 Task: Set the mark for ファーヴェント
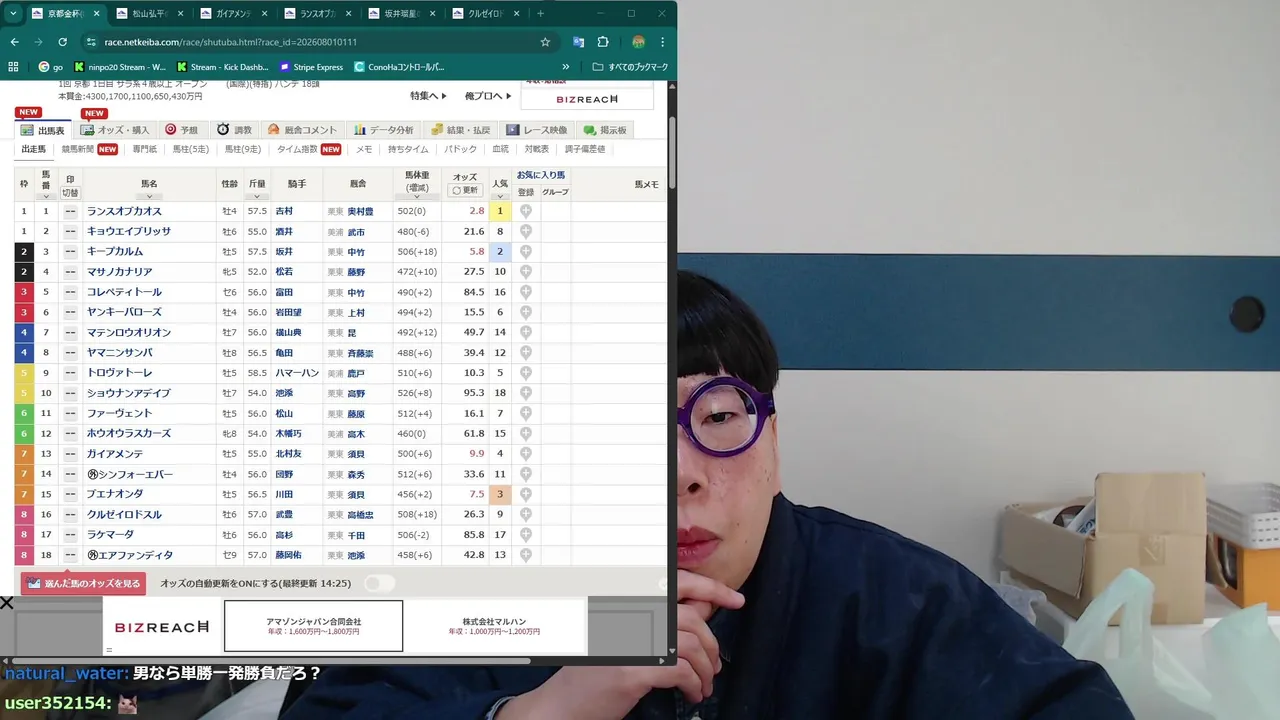[70, 413]
